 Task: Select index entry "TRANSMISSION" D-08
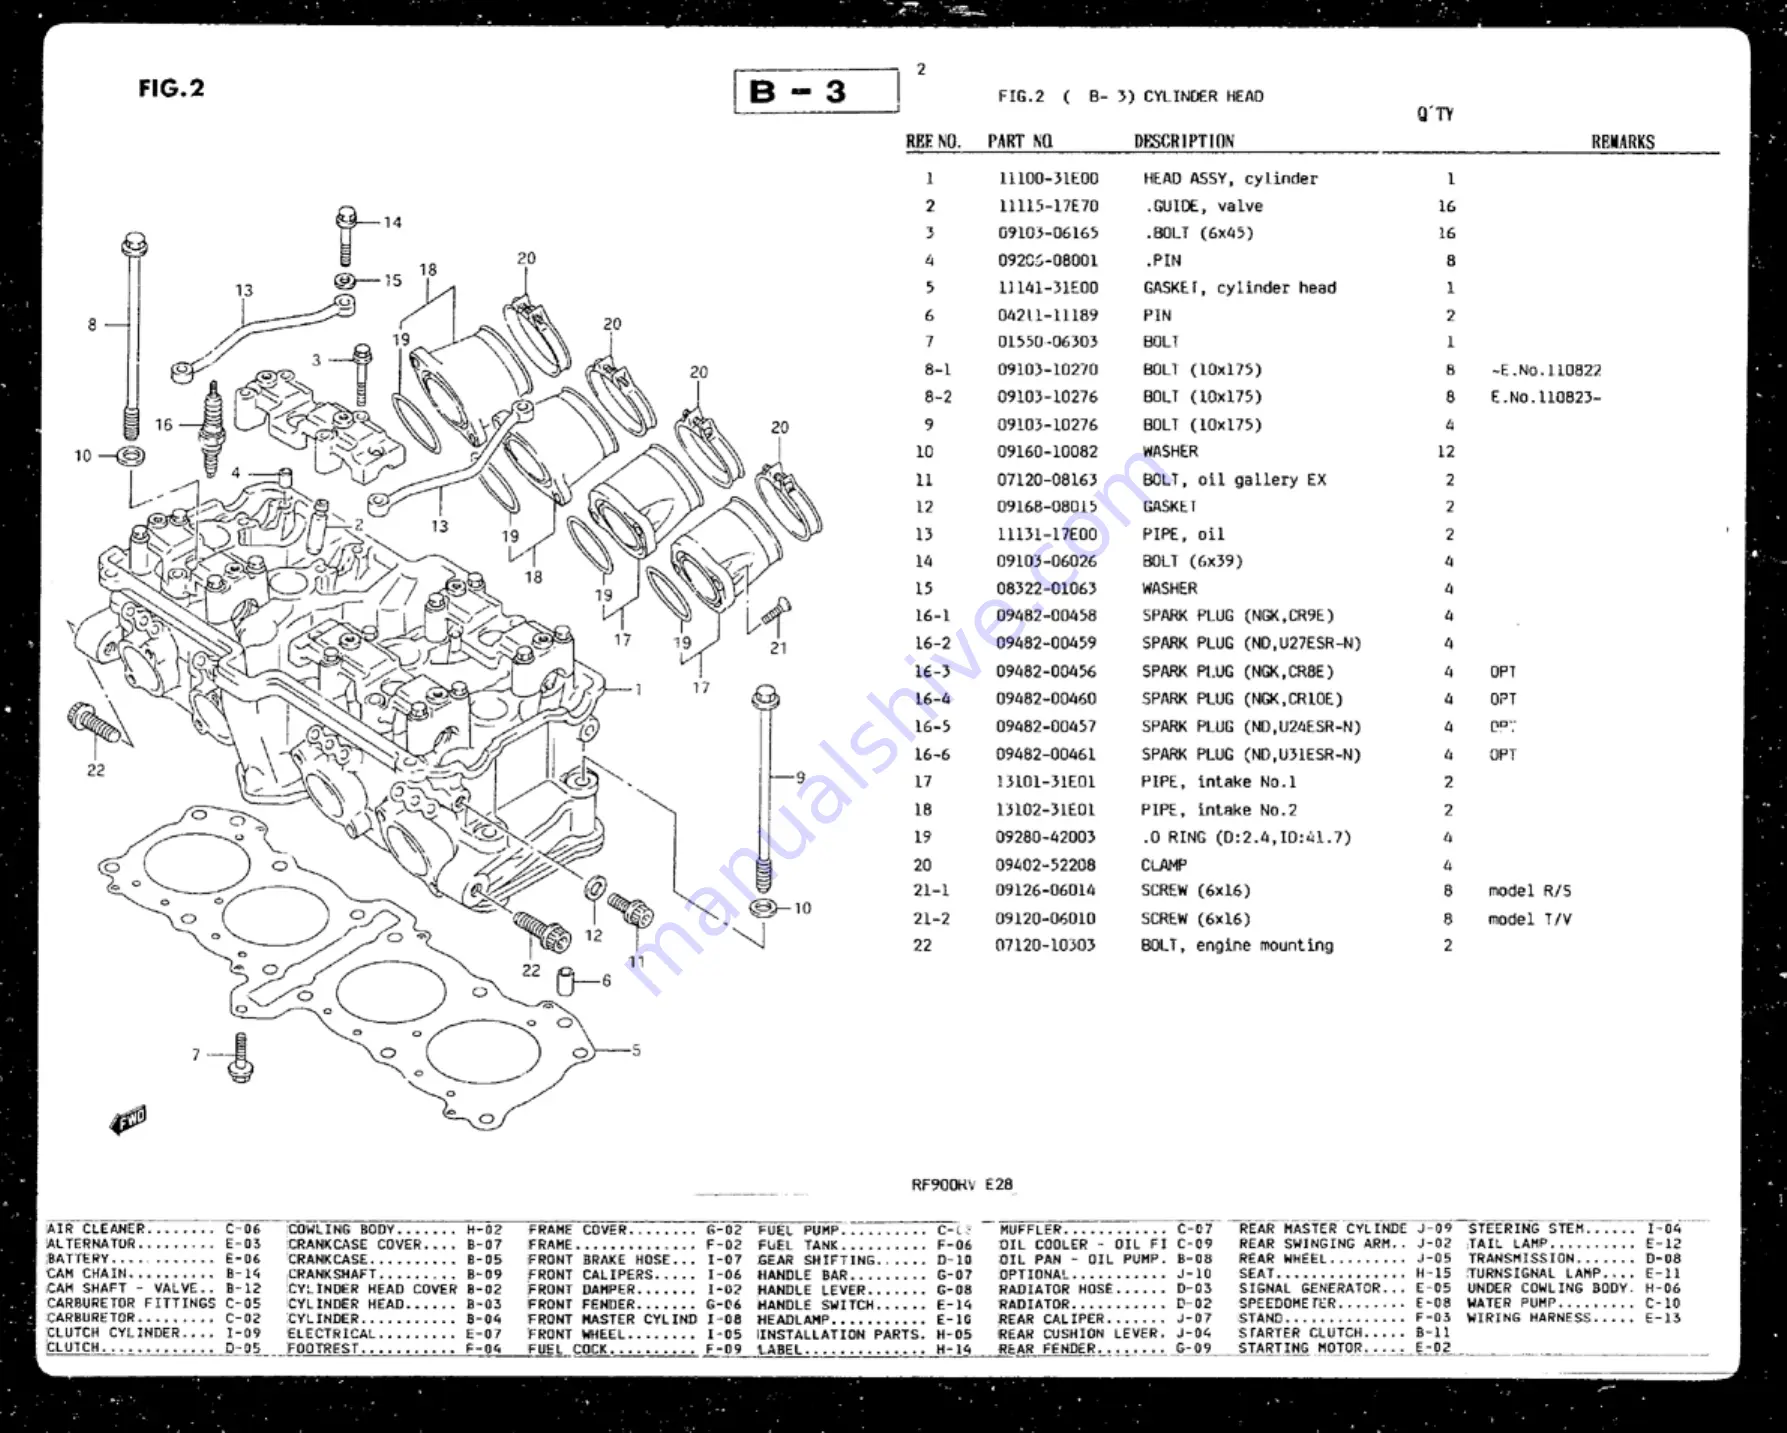pyautogui.click(x=1574, y=1259)
